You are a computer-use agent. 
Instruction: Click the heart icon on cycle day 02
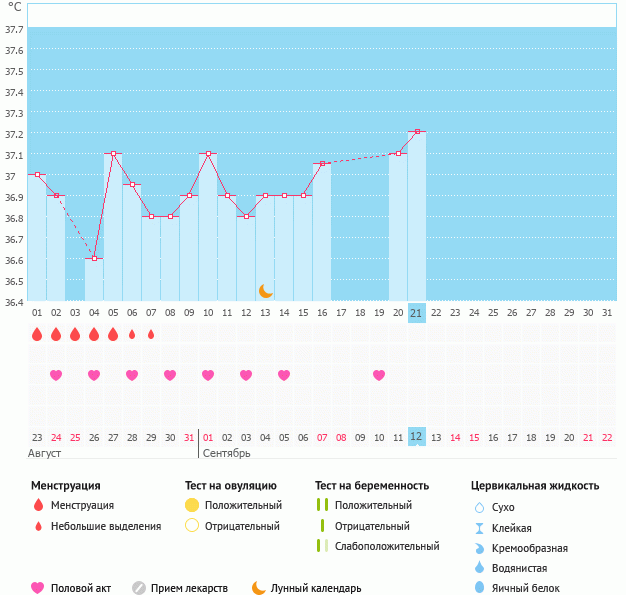point(56,375)
